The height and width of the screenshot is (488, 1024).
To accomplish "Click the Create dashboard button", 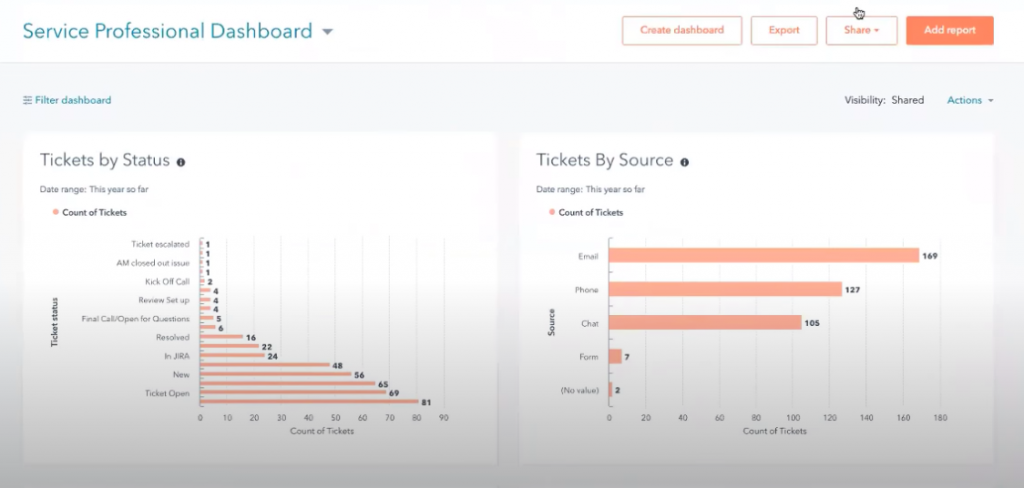I will (x=681, y=30).
